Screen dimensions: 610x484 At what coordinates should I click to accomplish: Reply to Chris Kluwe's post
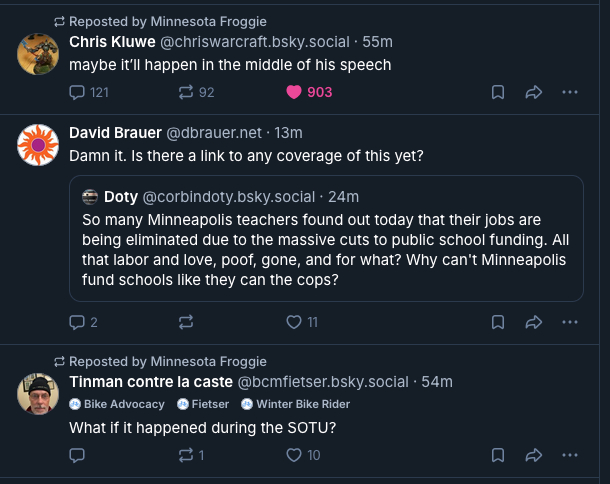pyautogui.click(x=78, y=92)
